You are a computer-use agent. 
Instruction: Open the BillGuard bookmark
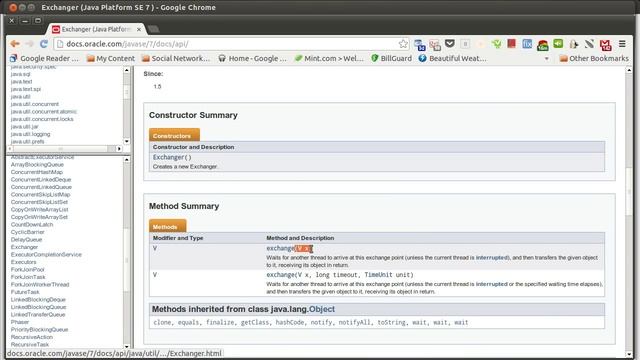pos(391,58)
